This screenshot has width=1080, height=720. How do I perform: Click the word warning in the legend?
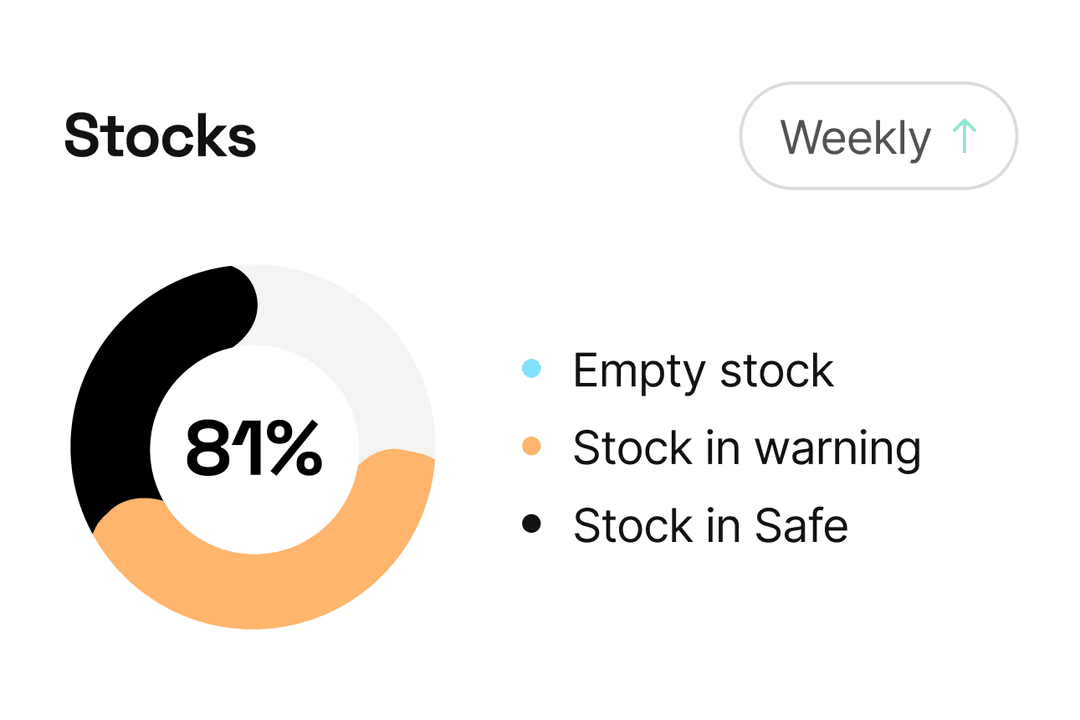[837, 448]
